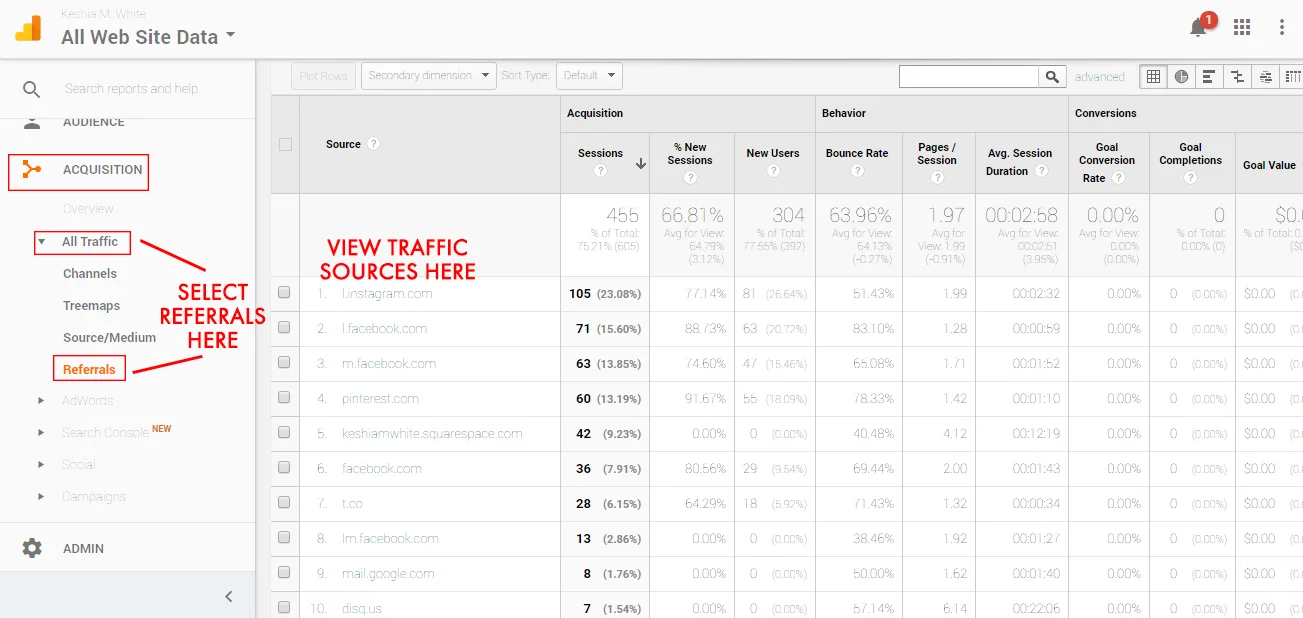
Task: Open the three-dot options menu
Action: coord(1282,28)
